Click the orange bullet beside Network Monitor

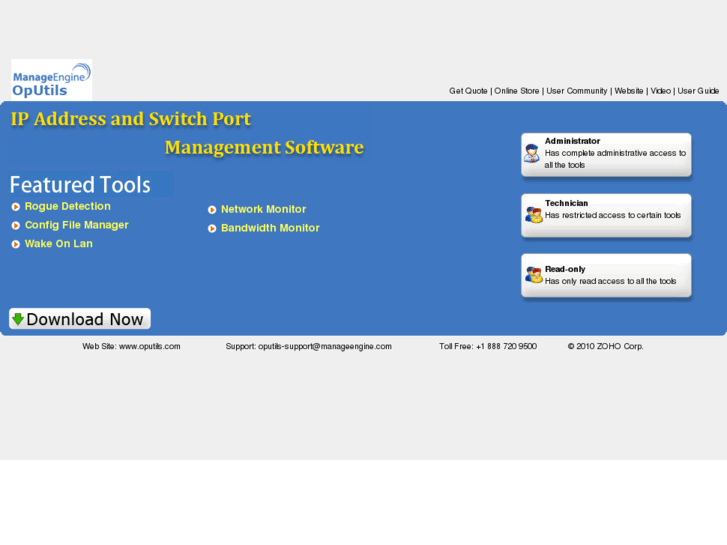tap(212, 210)
